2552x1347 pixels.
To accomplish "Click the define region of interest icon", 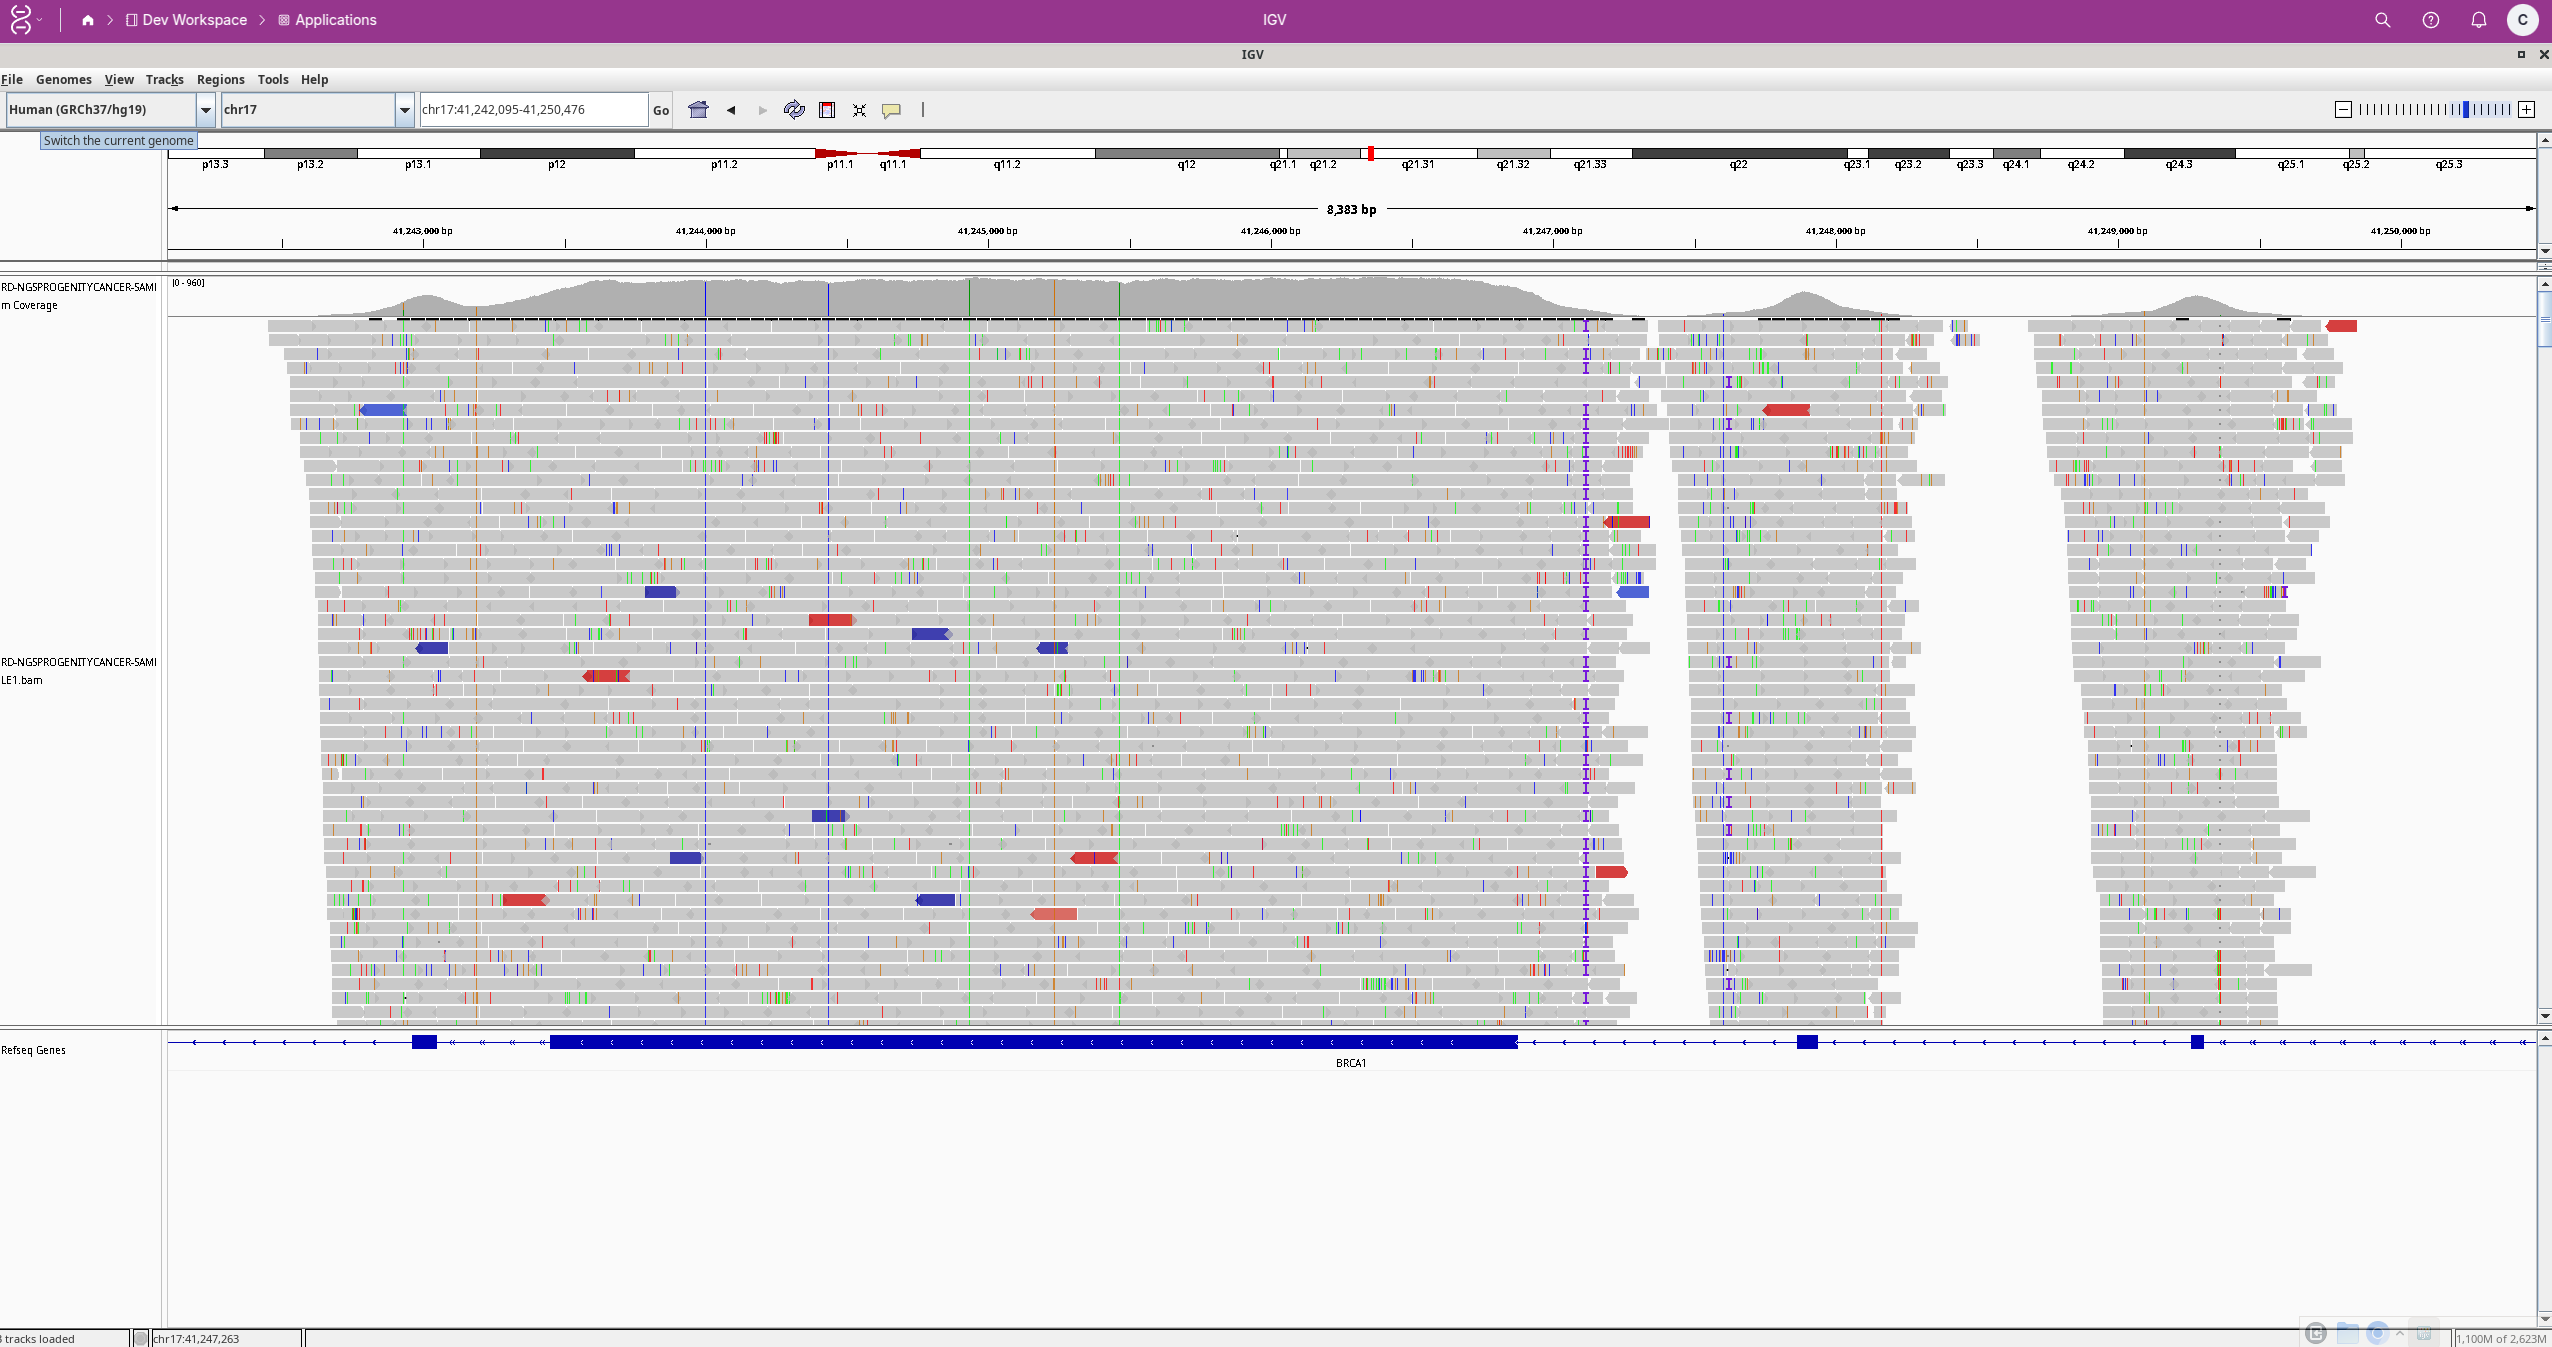I will (827, 110).
